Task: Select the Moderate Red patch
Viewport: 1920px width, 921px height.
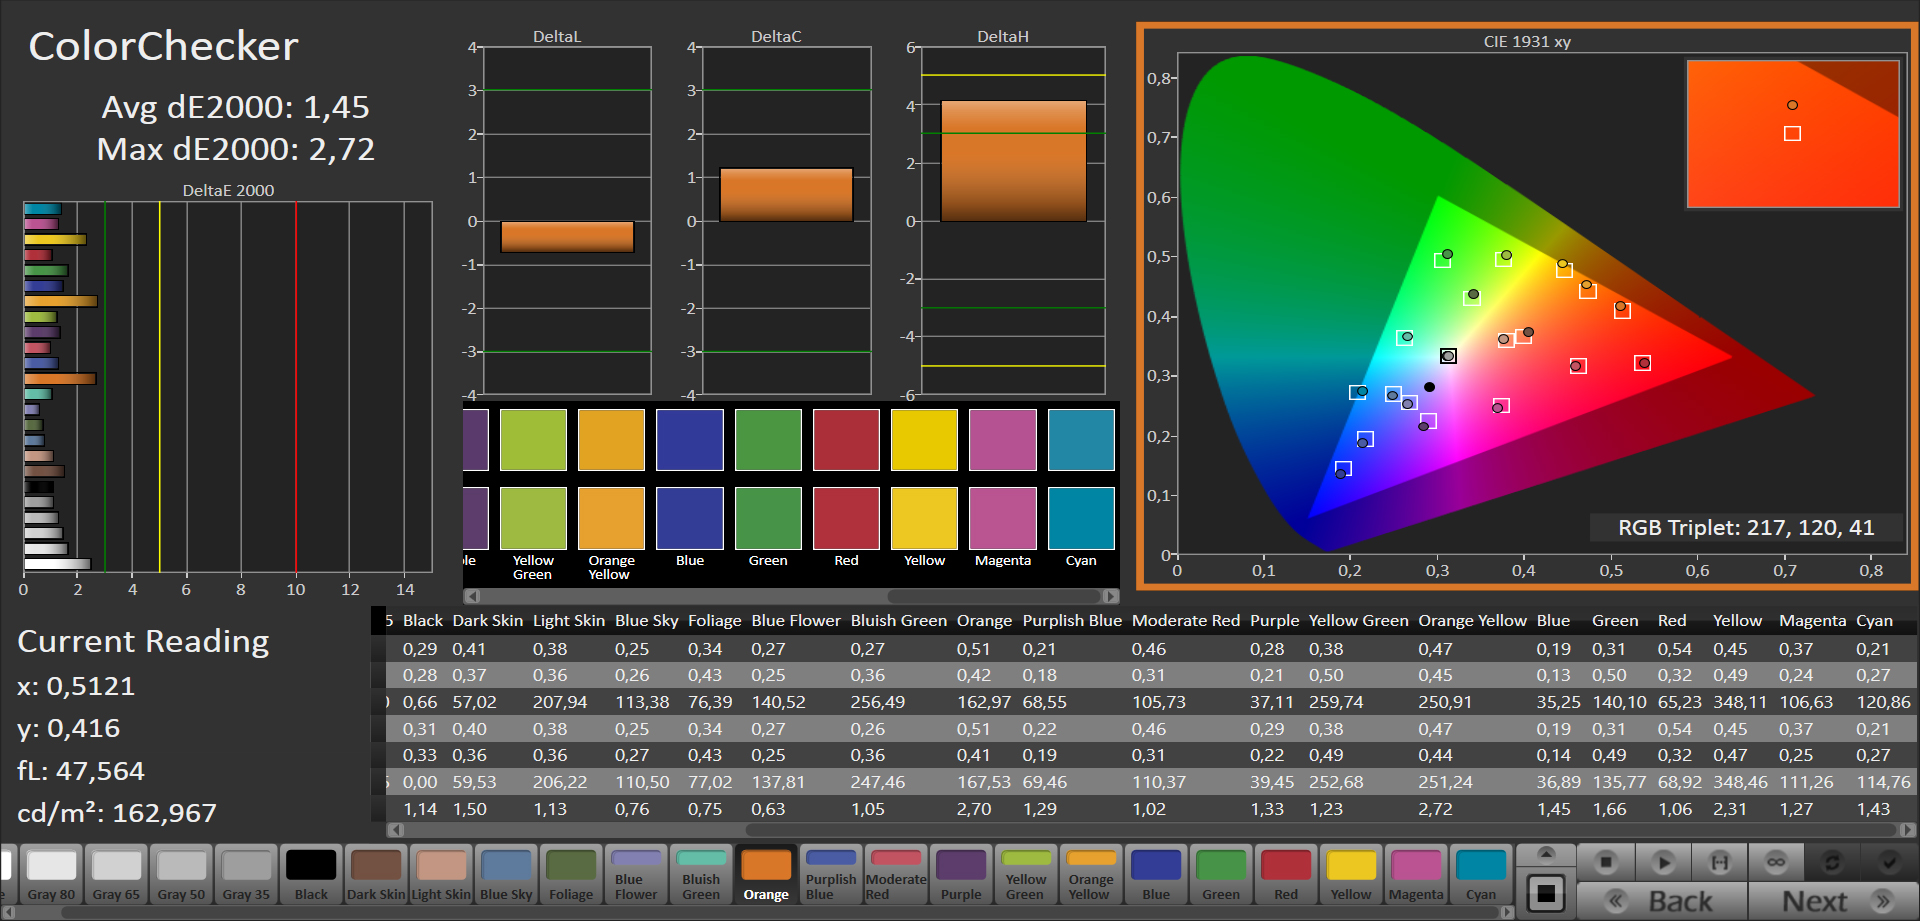Action: pyautogui.click(x=896, y=875)
